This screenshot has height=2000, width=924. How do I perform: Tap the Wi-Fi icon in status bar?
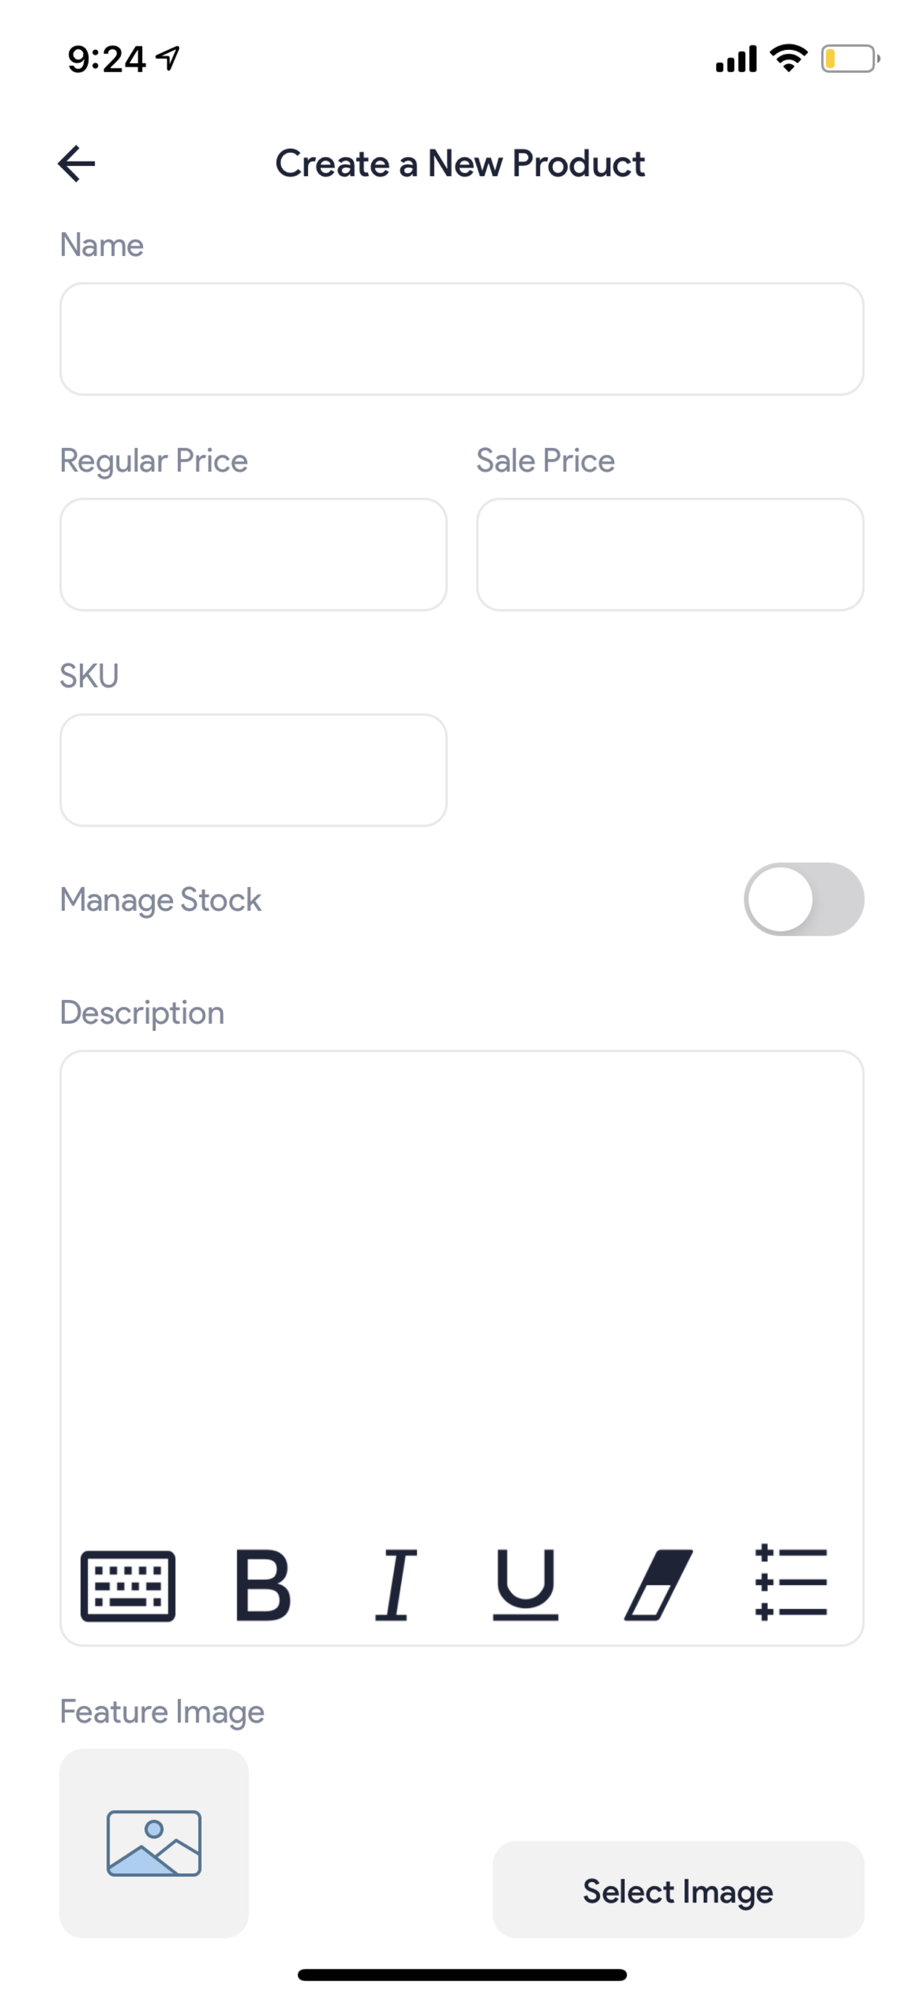click(x=789, y=59)
